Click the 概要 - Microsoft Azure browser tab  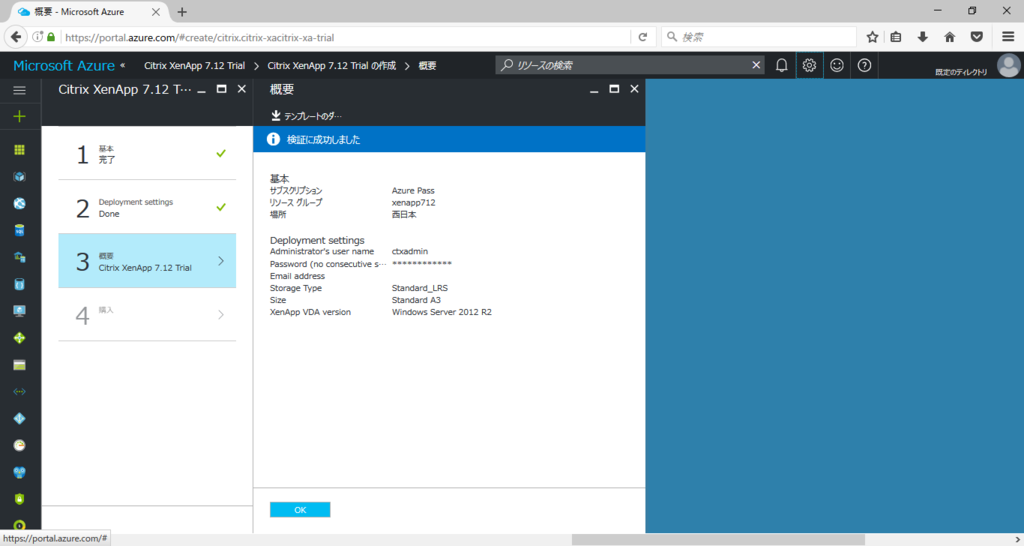click(x=89, y=12)
